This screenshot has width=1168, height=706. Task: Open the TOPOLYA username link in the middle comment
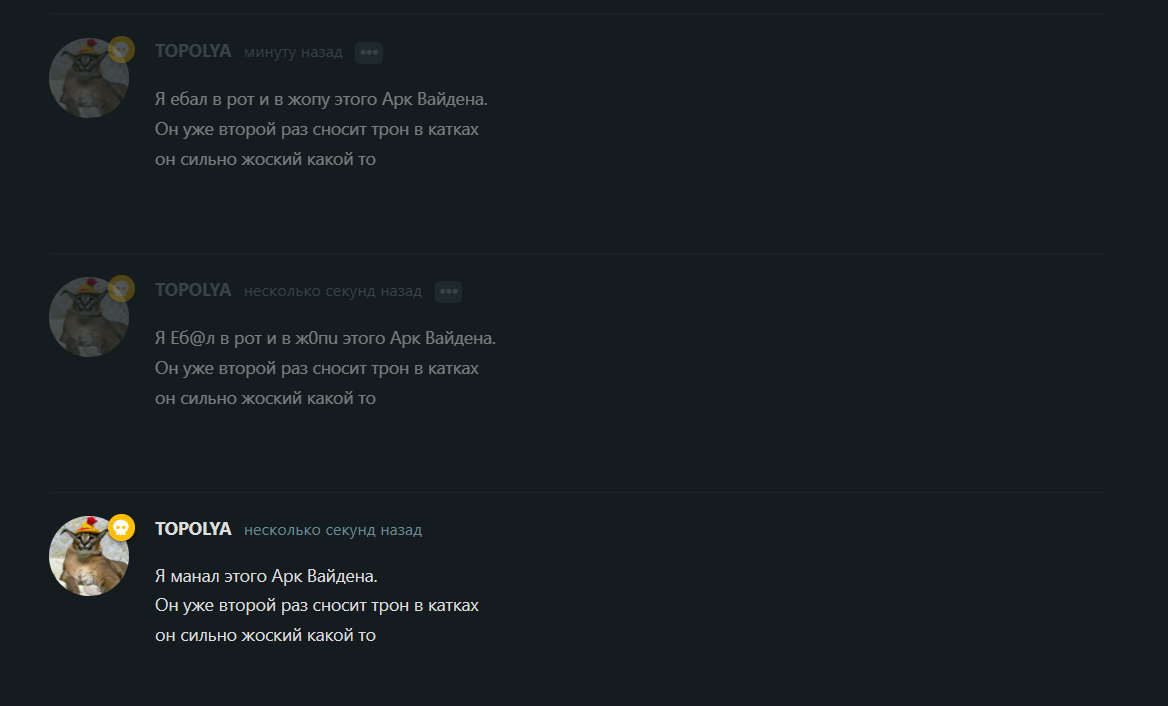click(x=193, y=290)
